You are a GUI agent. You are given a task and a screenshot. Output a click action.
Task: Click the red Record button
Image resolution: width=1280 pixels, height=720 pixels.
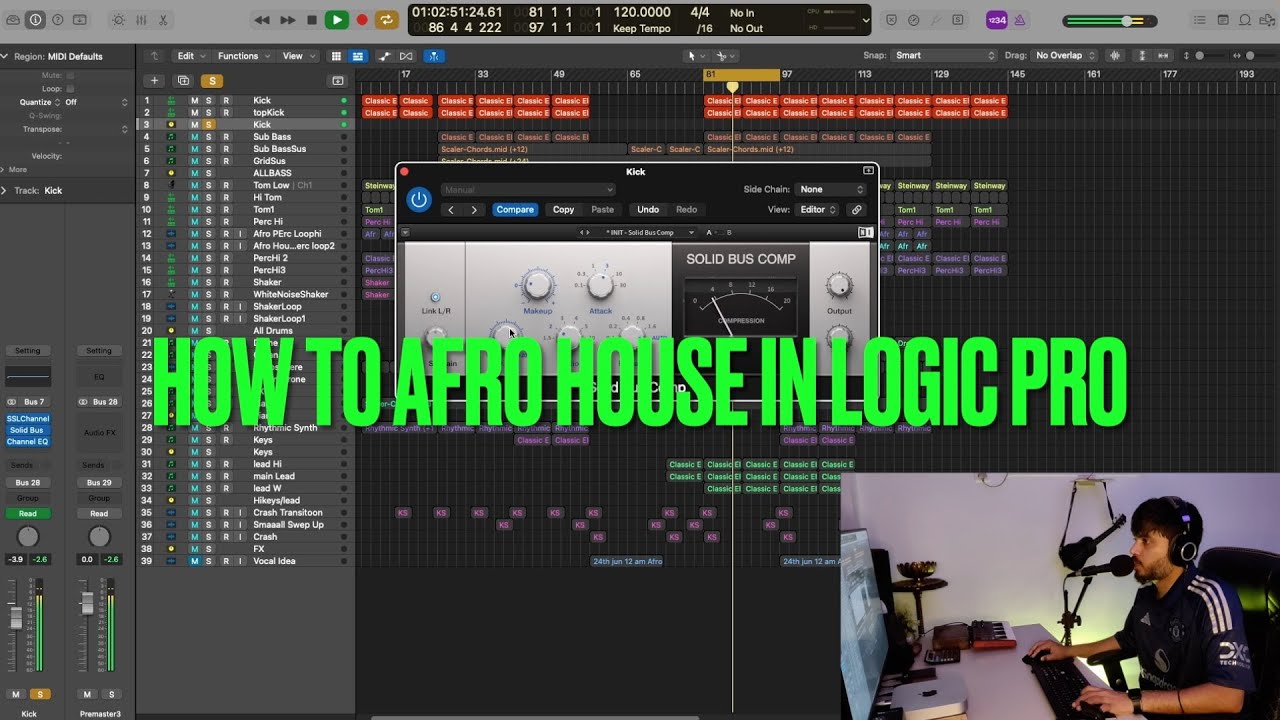362,20
